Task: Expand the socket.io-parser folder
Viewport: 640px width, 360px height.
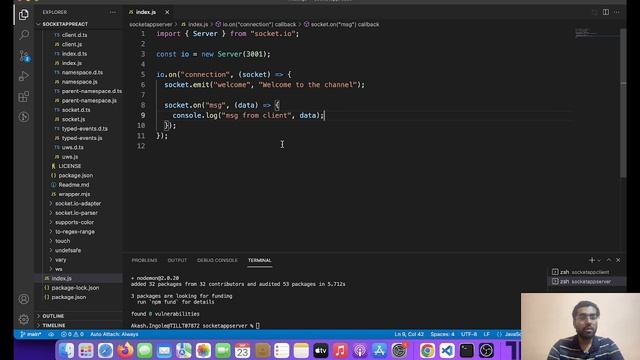Action: [x=76, y=213]
